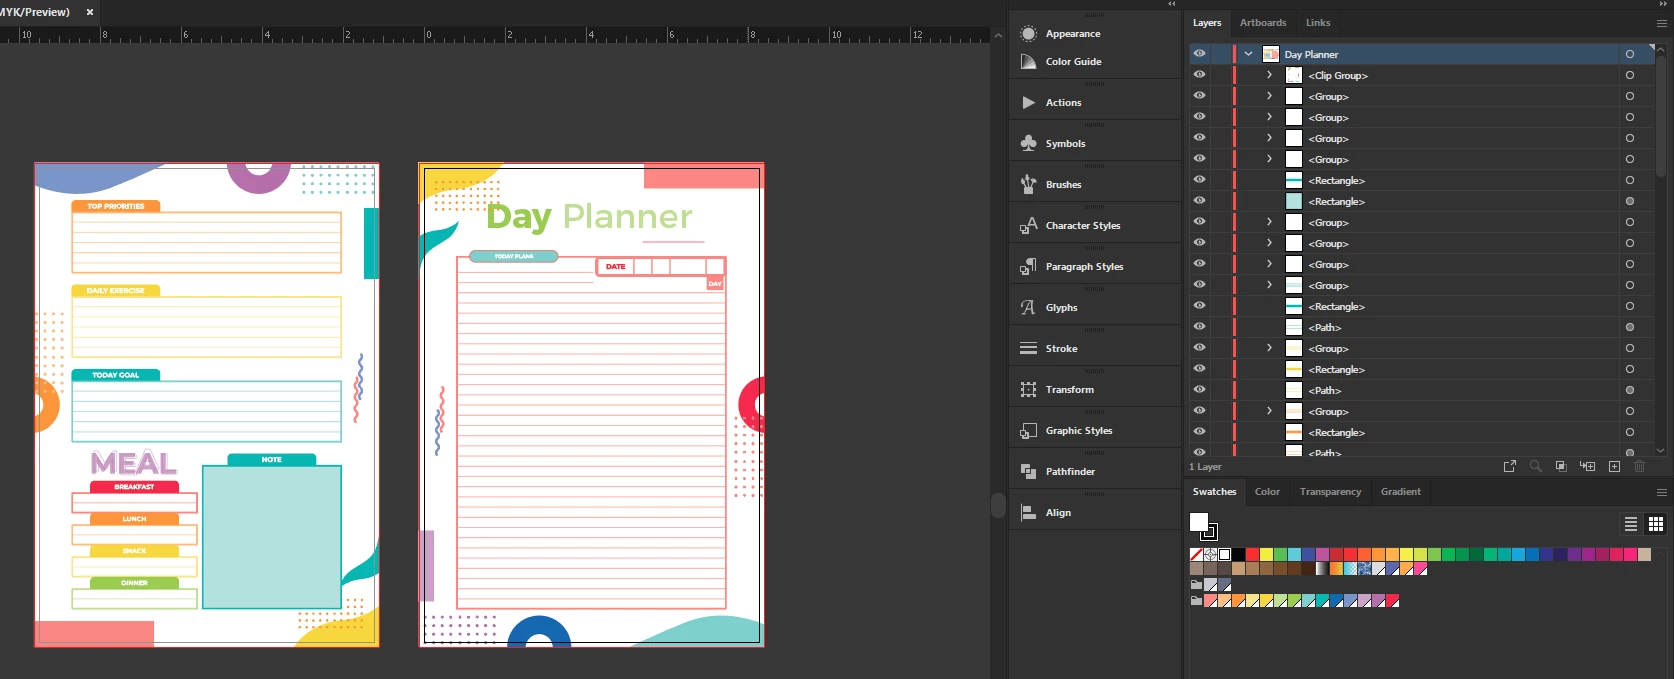The width and height of the screenshot is (1674, 679).
Task: Close the CMYK/Preview document tab
Action: coord(90,12)
